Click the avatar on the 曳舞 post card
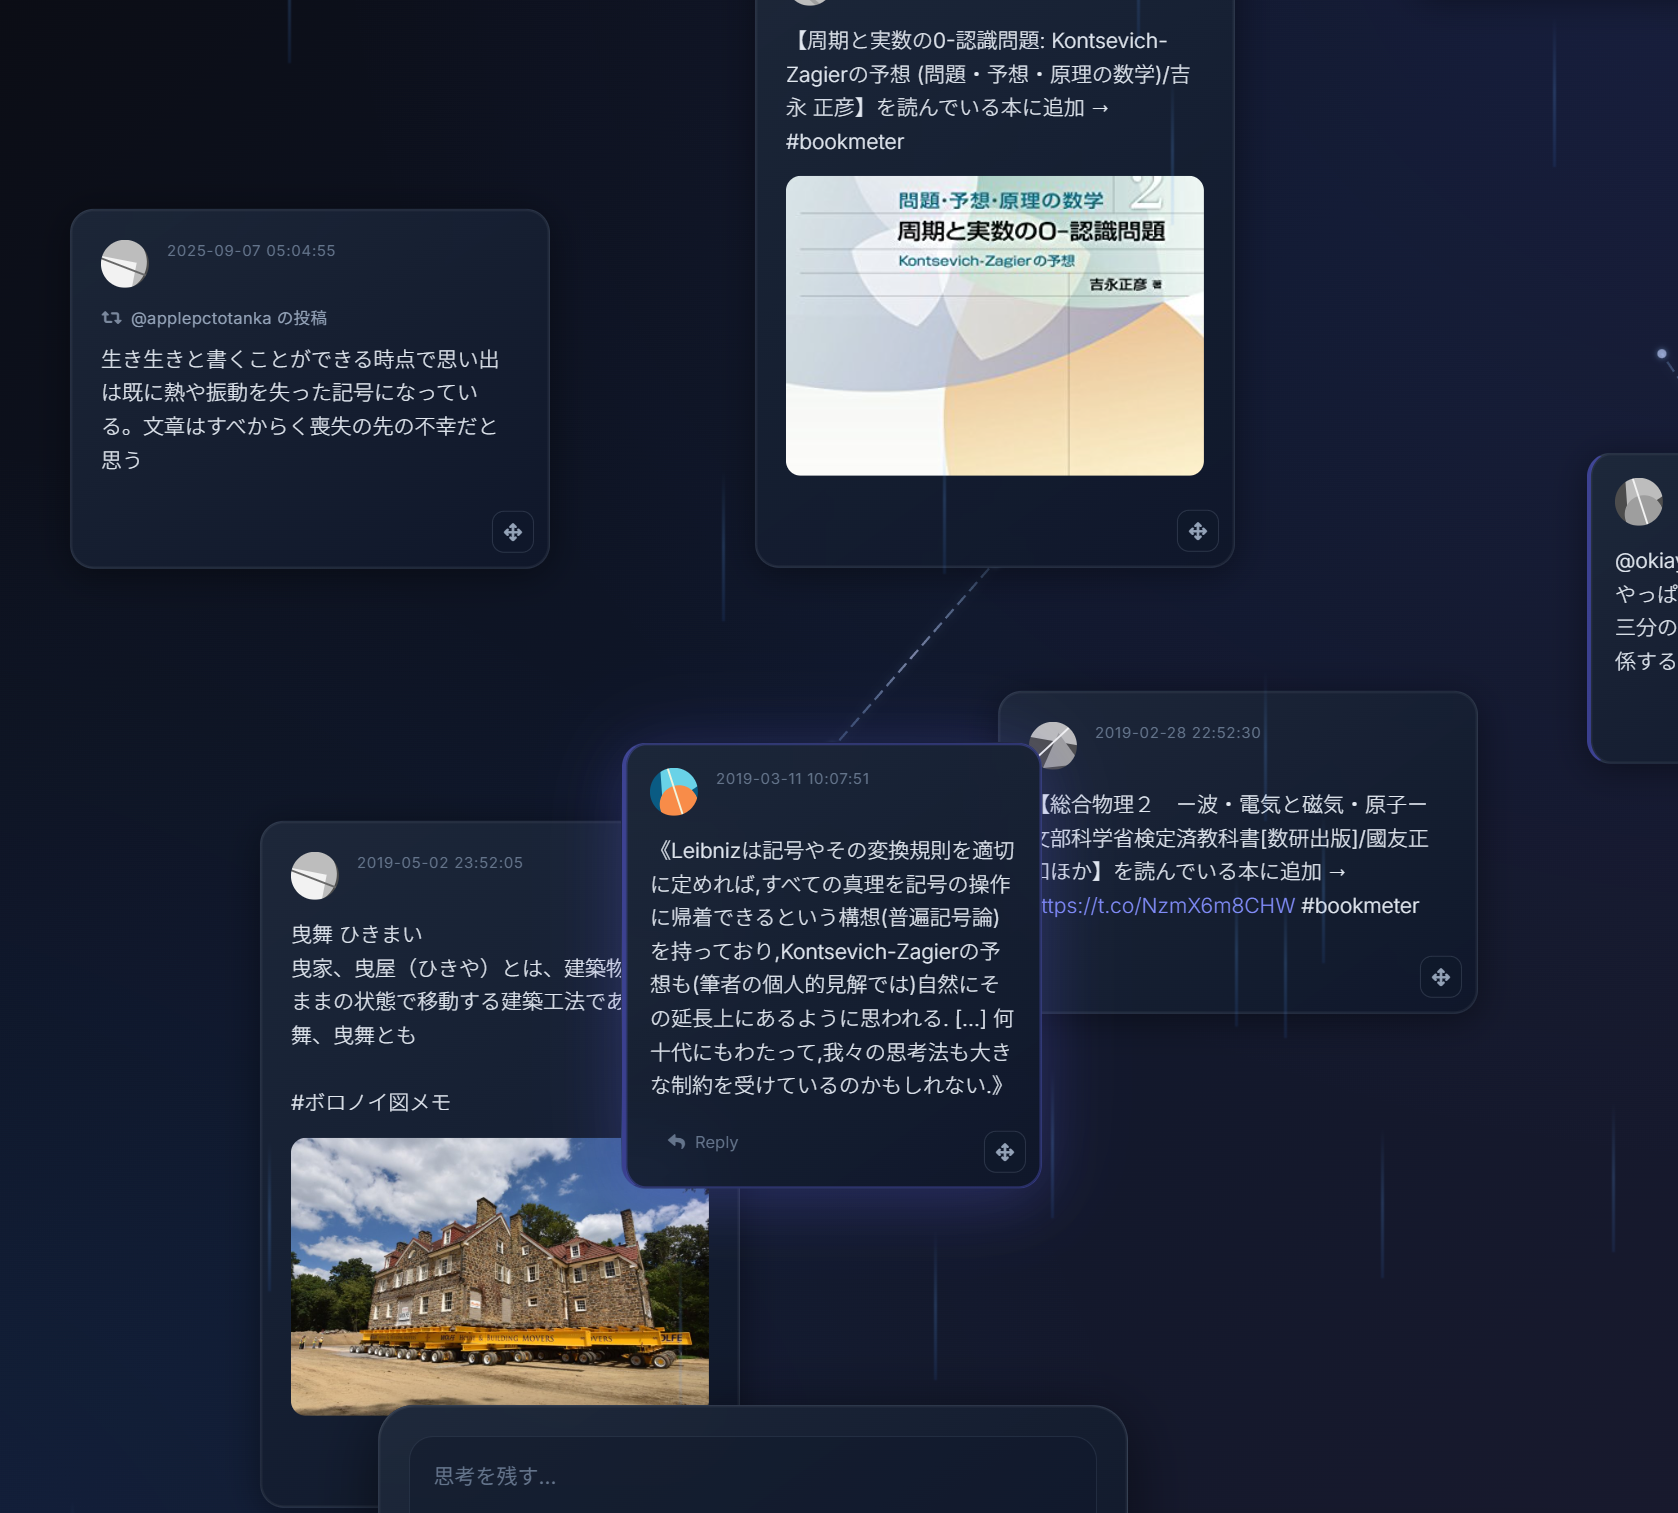Viewport: 1678px width, 1513px height. [313, 874]
